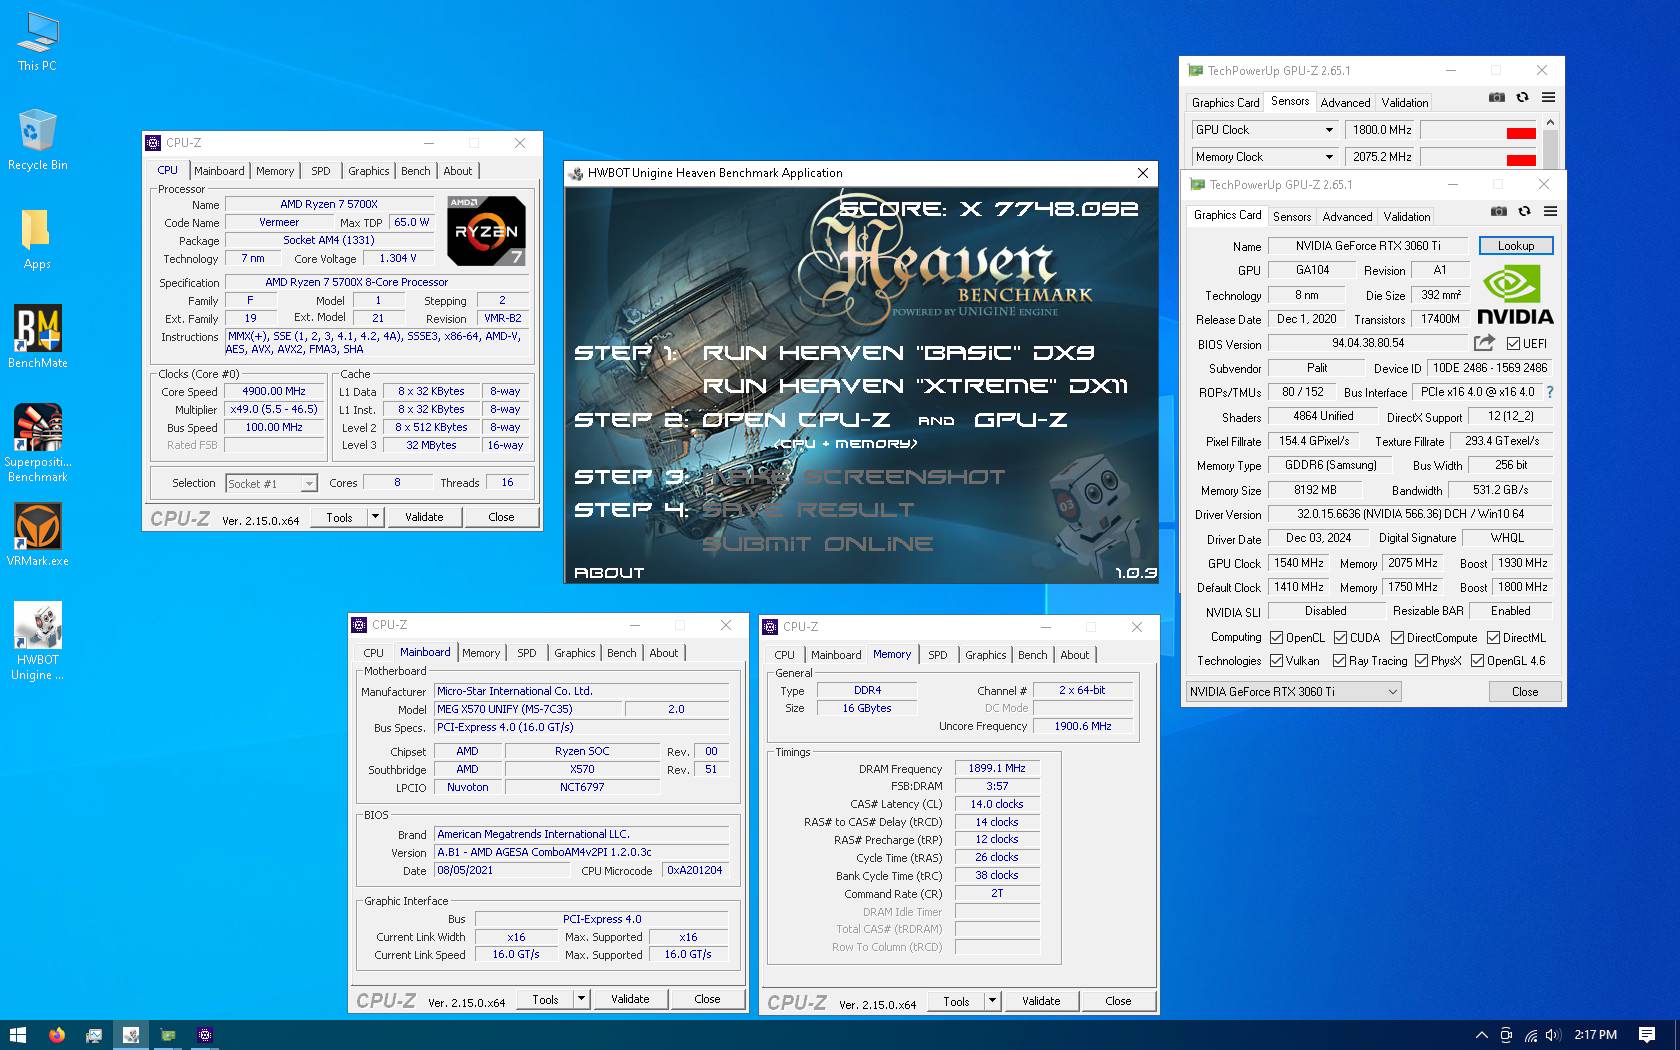Select the VRMark.exe desktop icon
1680x1050 pixels.
[38, 535]
